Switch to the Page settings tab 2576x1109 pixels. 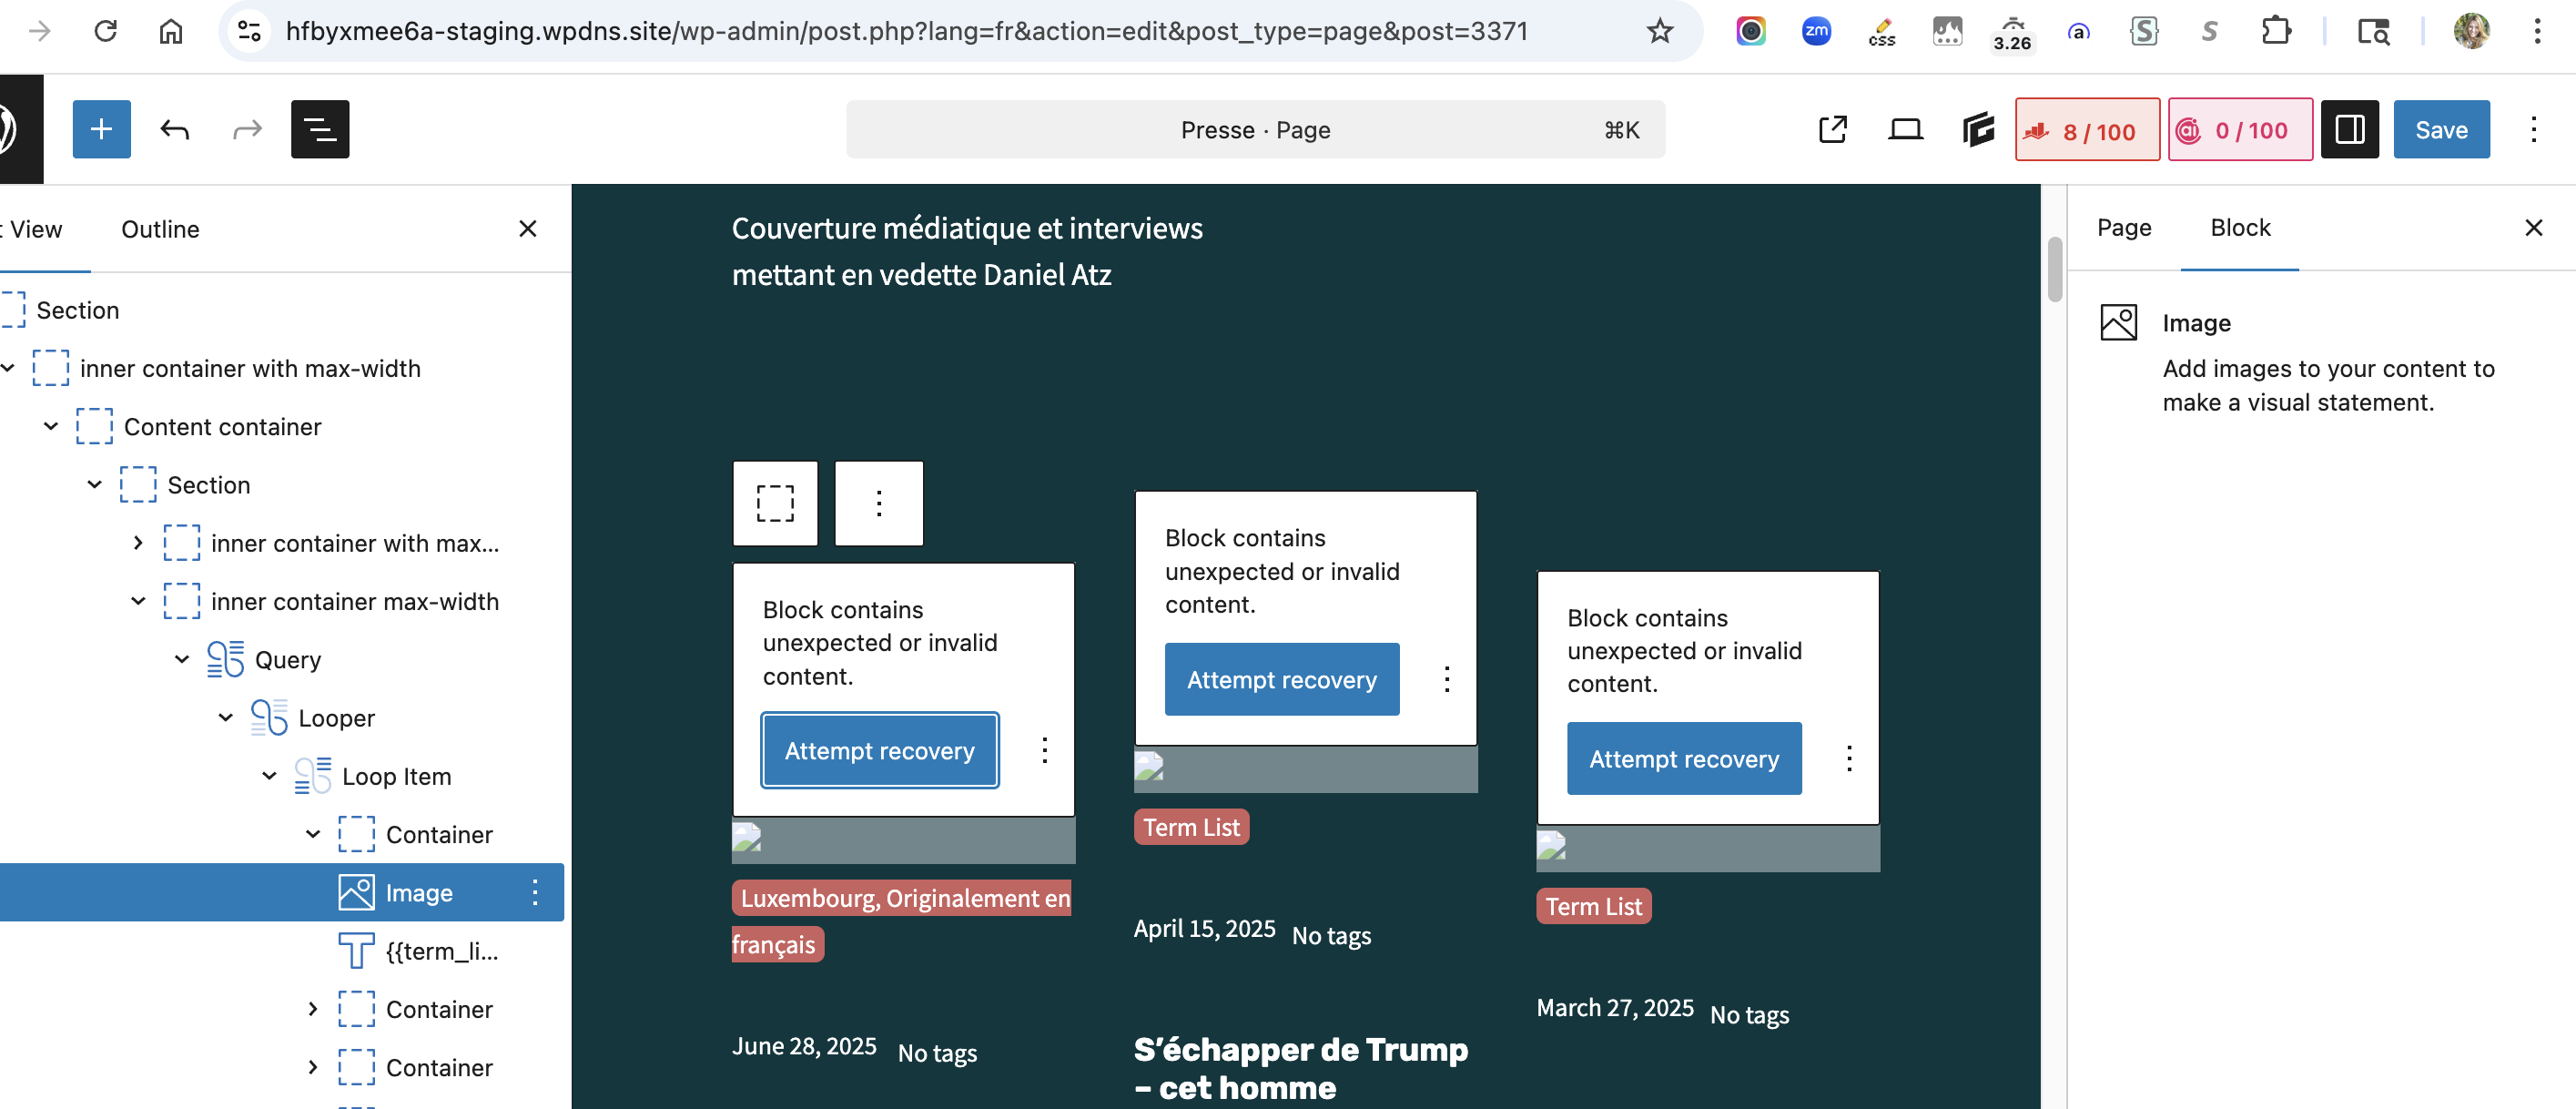2124,228
